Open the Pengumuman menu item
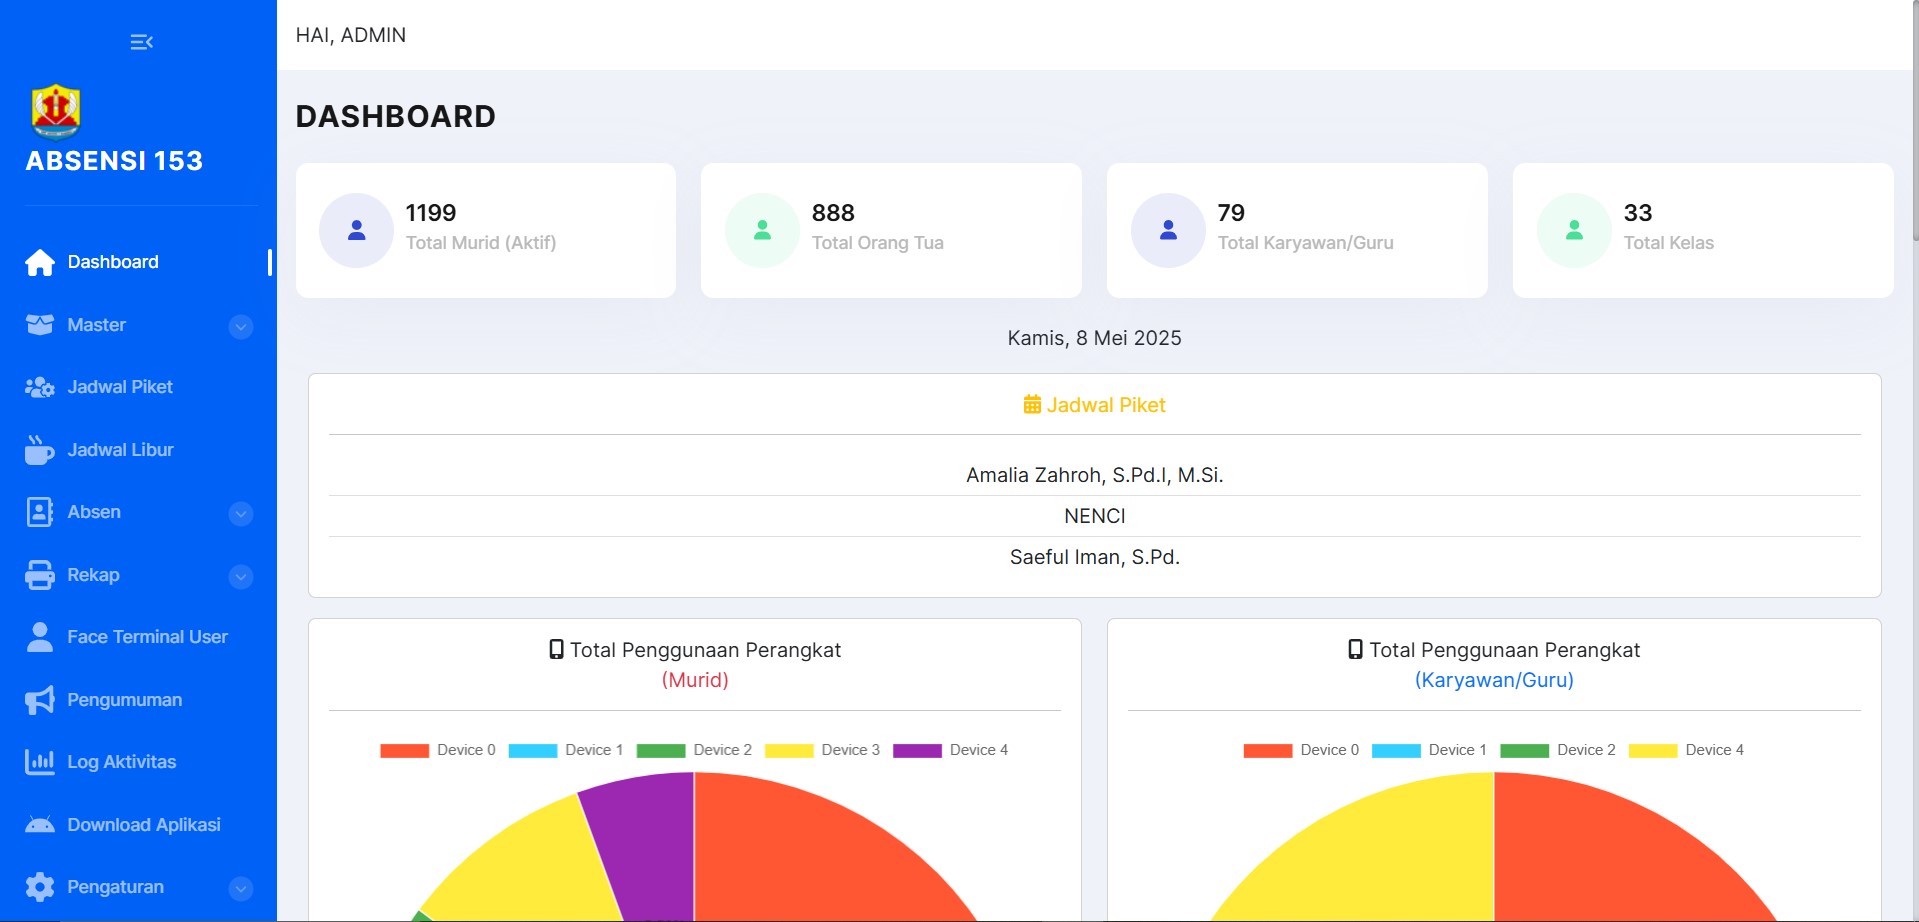The image size is (1919, 922). click(124, 700)
